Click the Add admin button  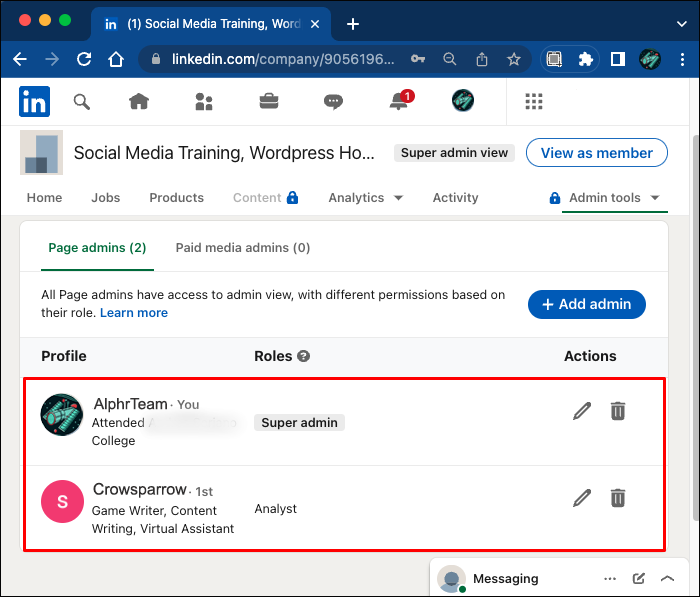pyautogui.click(x=587, y=305)
